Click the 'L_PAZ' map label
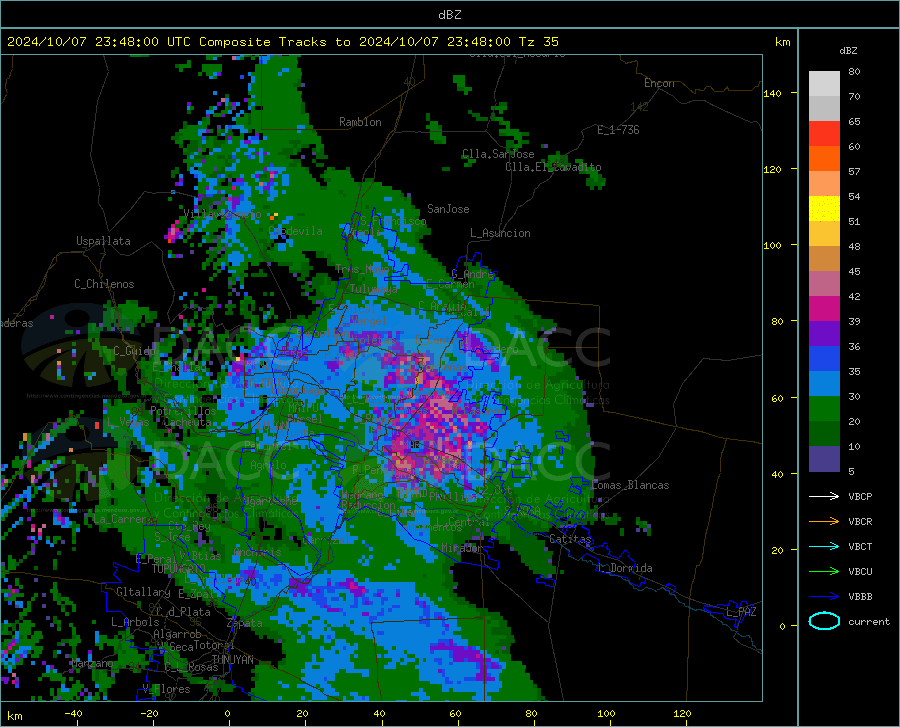Screen dimensions: 900x727 [x=741, y=612]
